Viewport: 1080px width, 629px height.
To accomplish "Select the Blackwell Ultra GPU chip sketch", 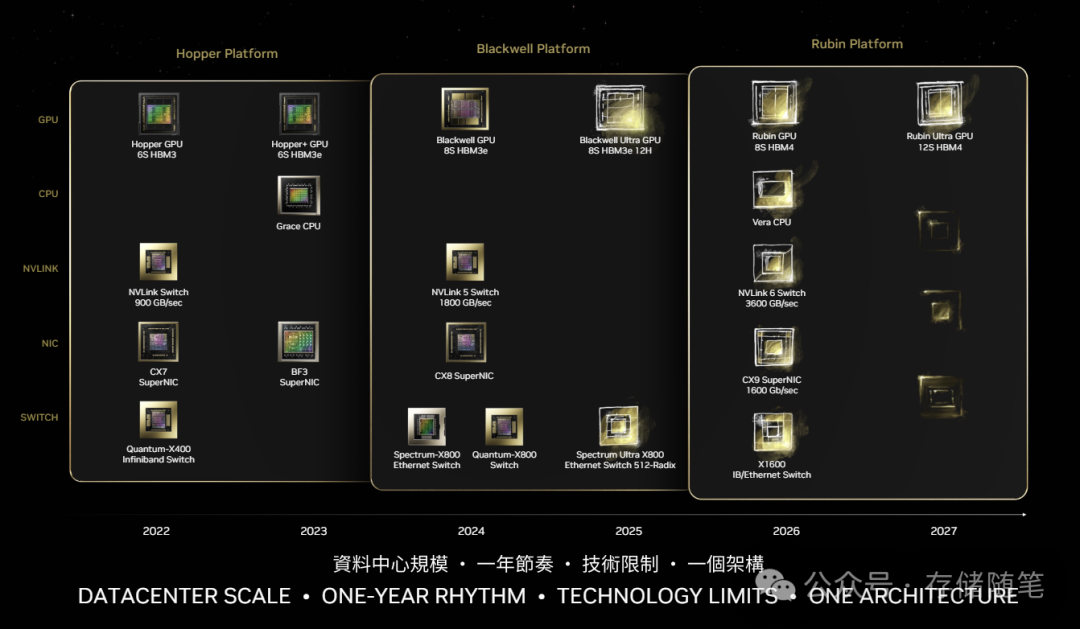I will click(x=620, y=108).
